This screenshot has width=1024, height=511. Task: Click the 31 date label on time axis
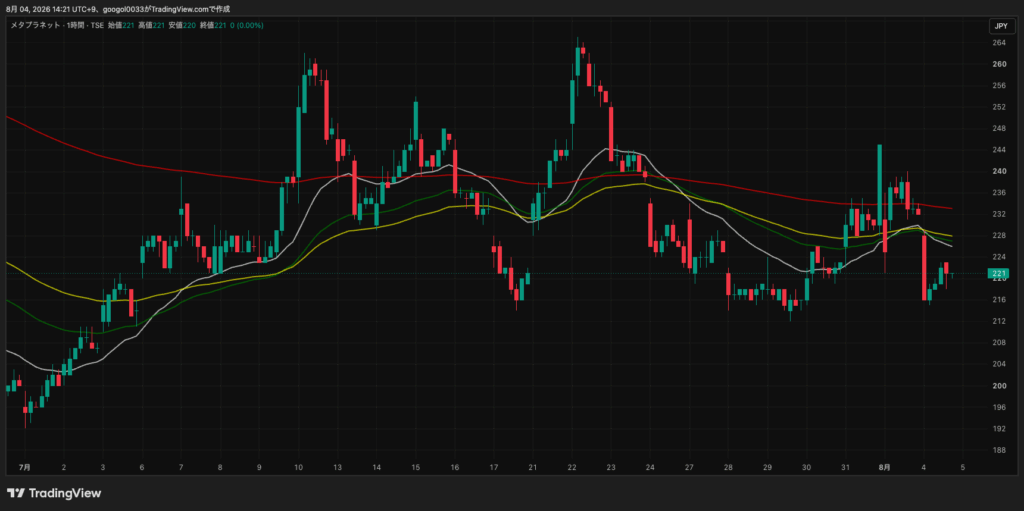click(x=845, y=468)
